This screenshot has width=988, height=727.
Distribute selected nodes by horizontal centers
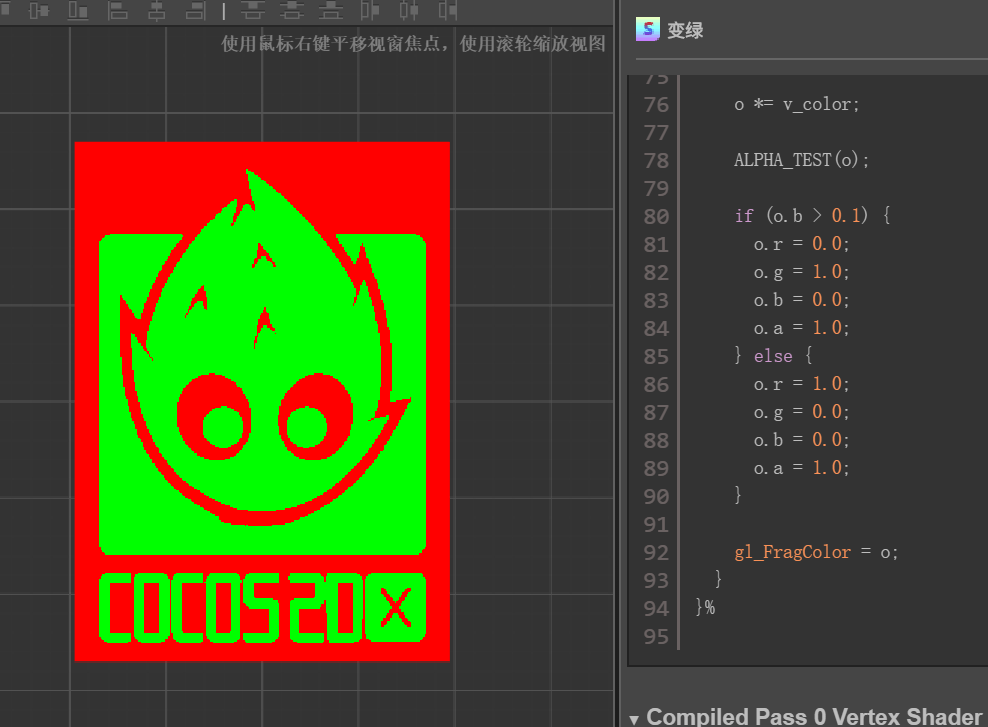pyautogui.click(x=409, y=10)
